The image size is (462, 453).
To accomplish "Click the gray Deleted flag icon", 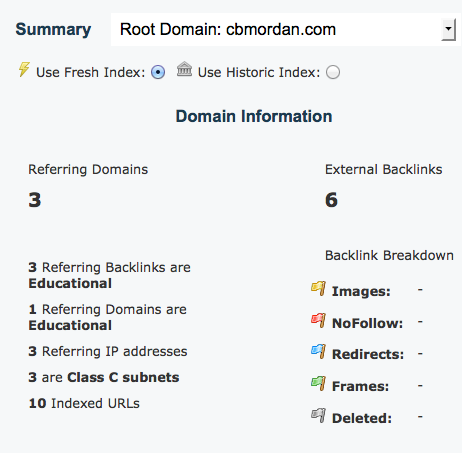I will [x=319, y=416].
